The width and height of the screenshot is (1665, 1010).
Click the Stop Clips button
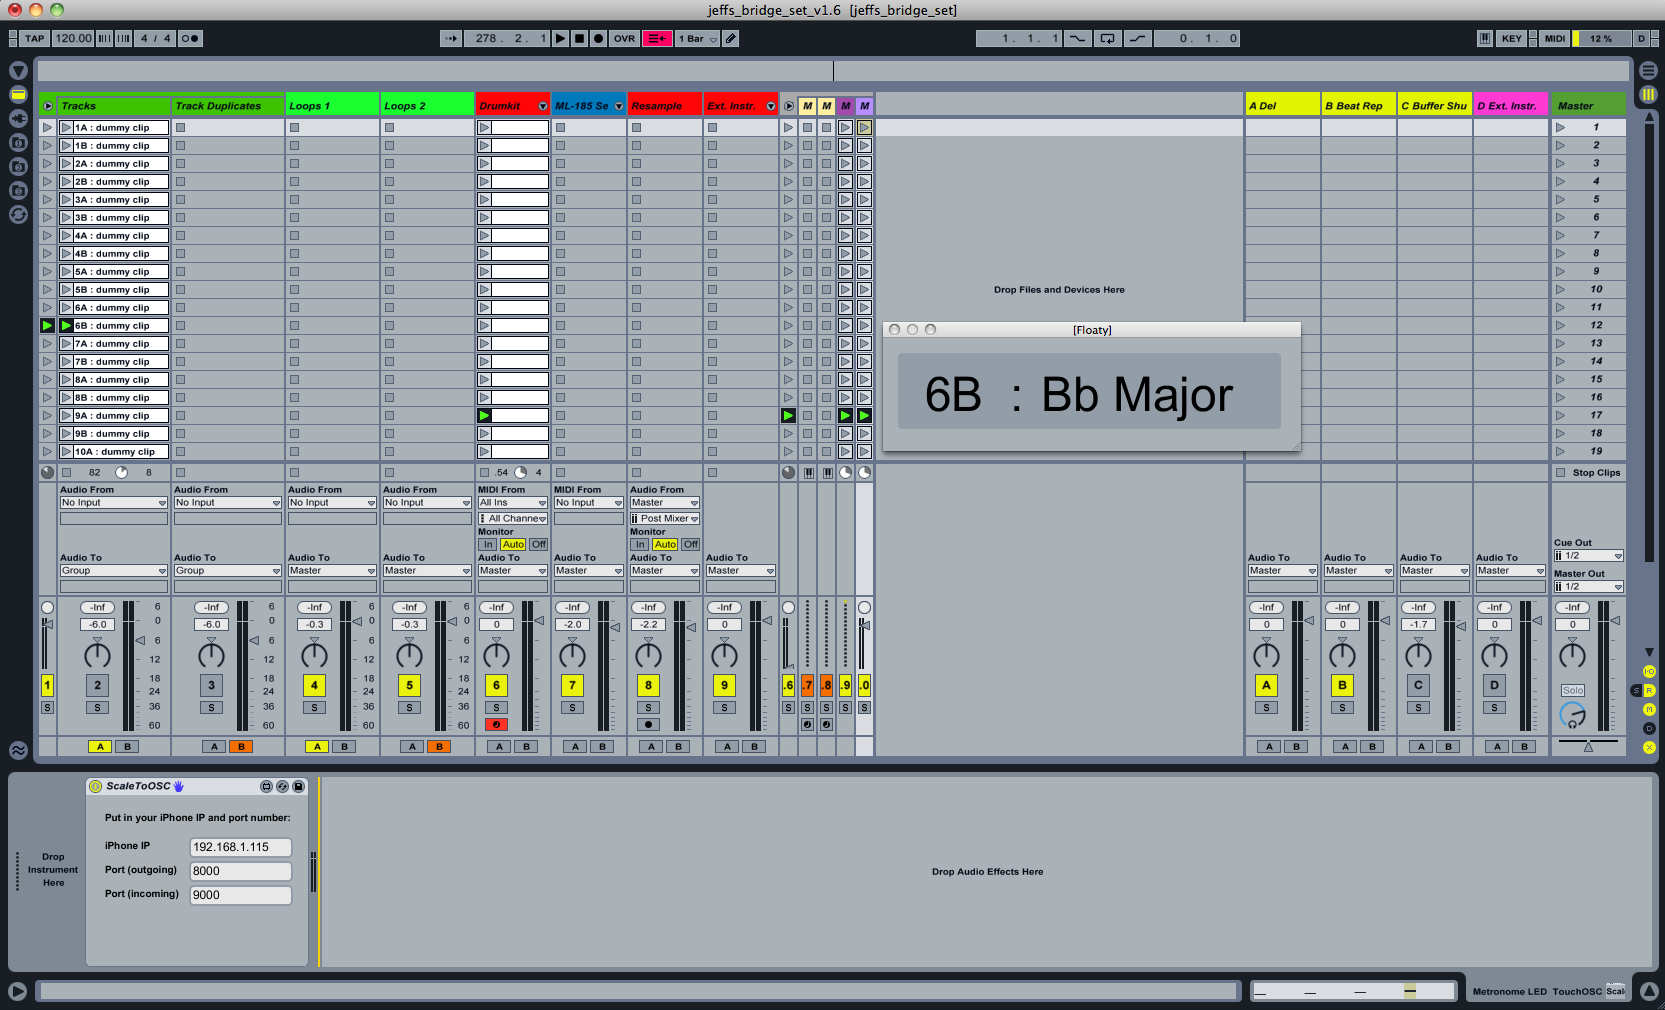tap(1589, 473)
